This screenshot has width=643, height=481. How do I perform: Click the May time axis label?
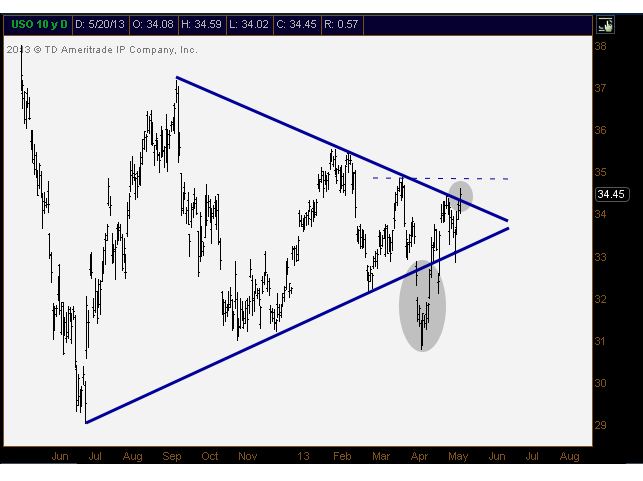458,456
